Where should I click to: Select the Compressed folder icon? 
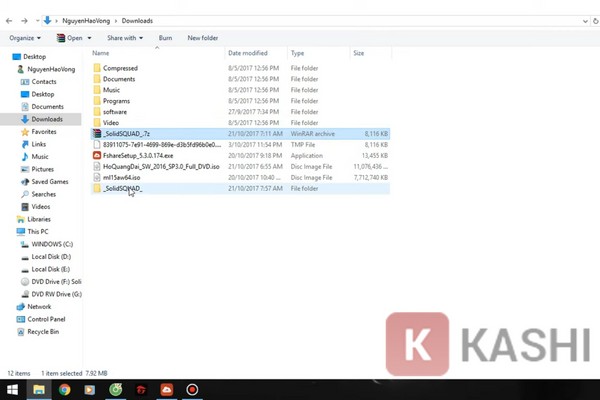97,68
